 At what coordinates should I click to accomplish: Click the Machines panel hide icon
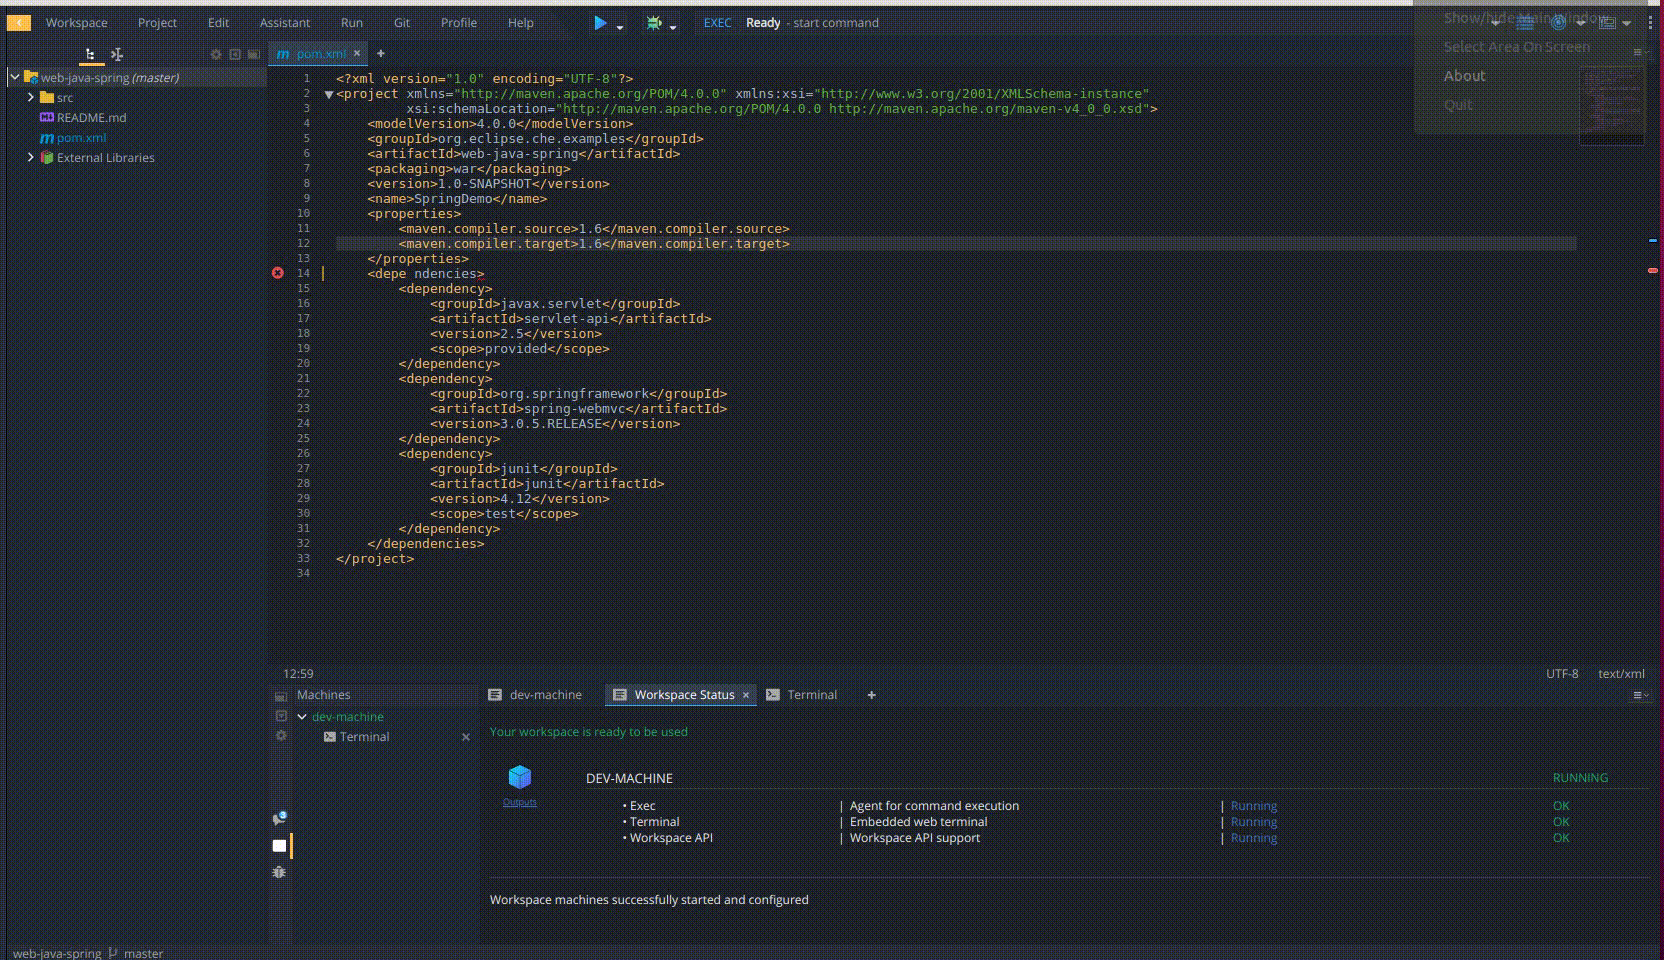[x=281, y=695]
